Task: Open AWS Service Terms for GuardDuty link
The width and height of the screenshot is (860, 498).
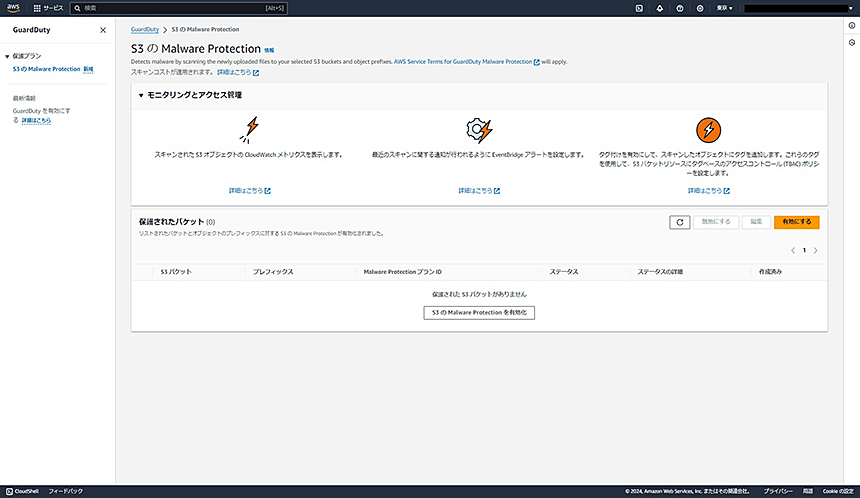Action: 464,62
